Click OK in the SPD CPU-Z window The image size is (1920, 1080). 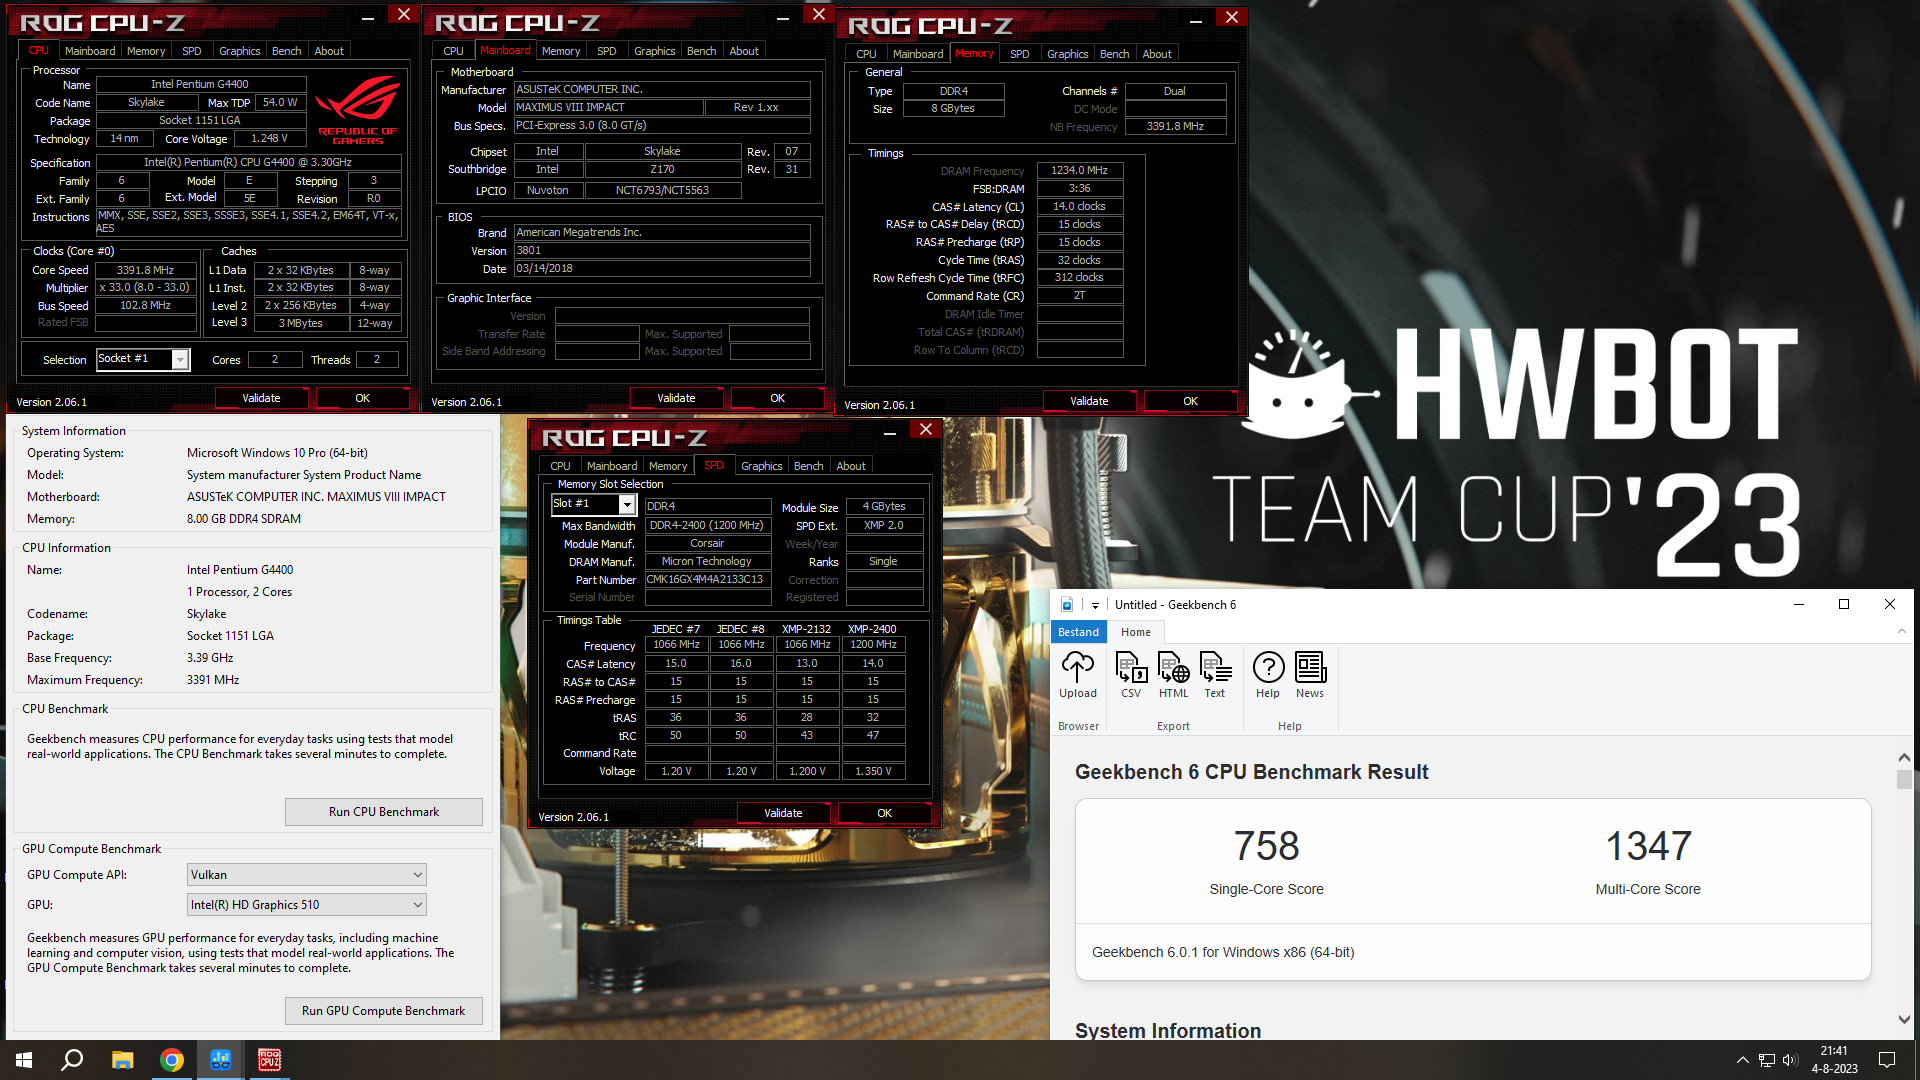point(884,813)
